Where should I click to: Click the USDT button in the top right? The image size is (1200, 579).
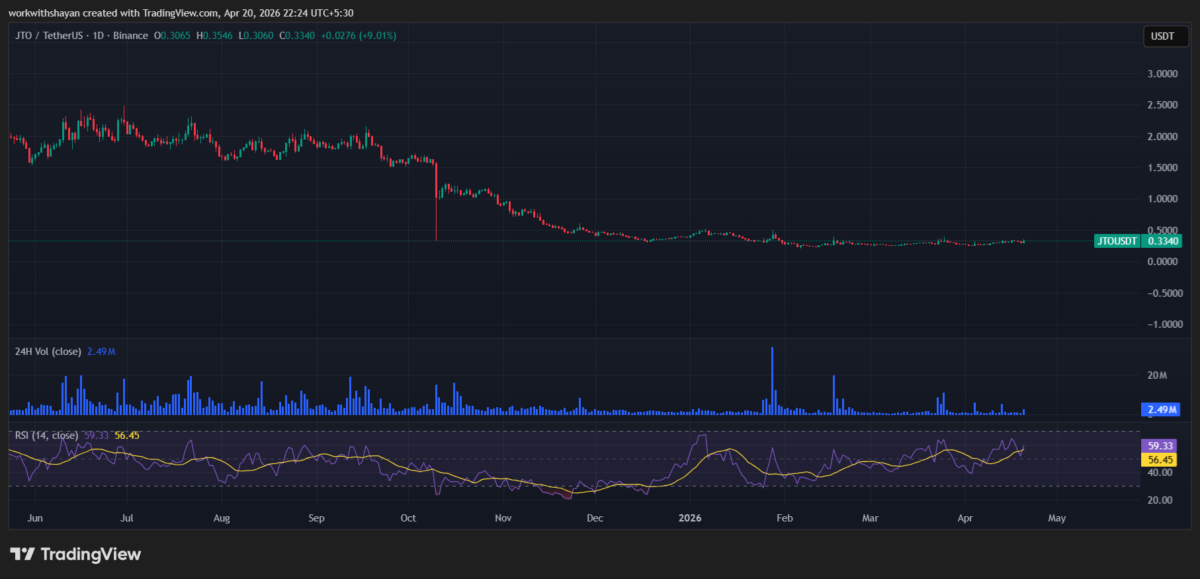(1162, 35)
